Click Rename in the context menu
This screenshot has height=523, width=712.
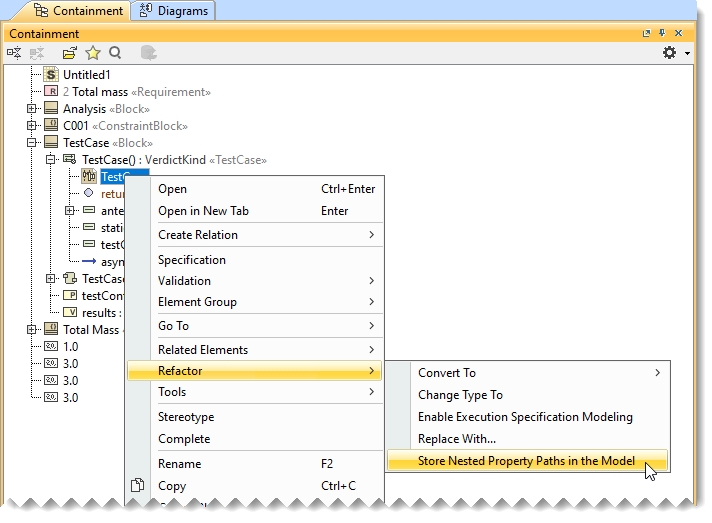pyautogui.click(x=179, y=464)
